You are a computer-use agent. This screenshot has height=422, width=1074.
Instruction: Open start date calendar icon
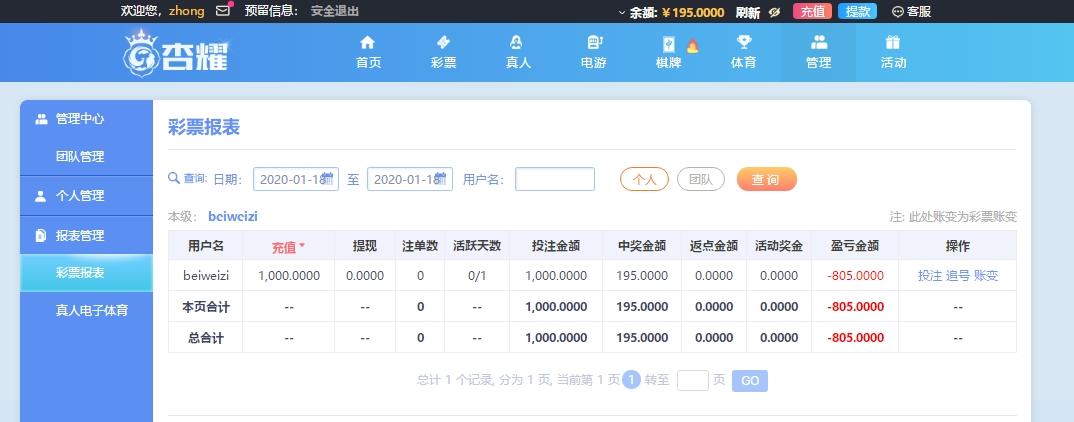click(x=327, y=179)
